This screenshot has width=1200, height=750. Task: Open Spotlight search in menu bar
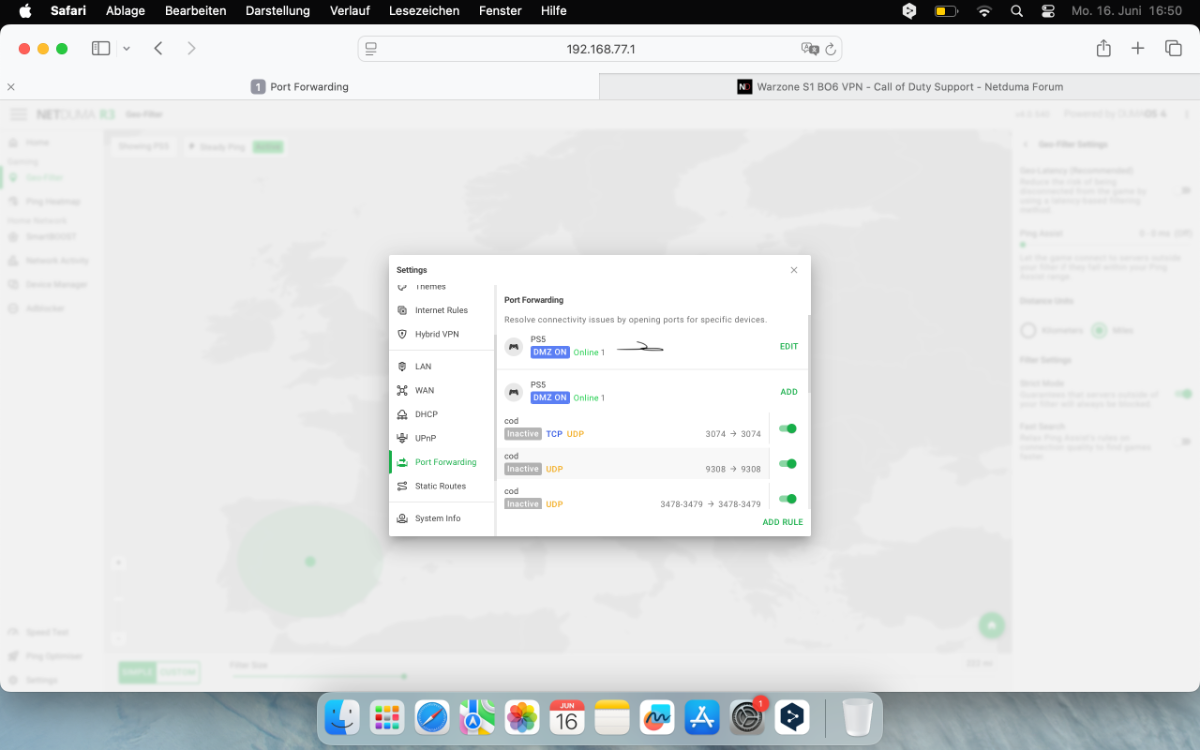tap(1017, 11)
